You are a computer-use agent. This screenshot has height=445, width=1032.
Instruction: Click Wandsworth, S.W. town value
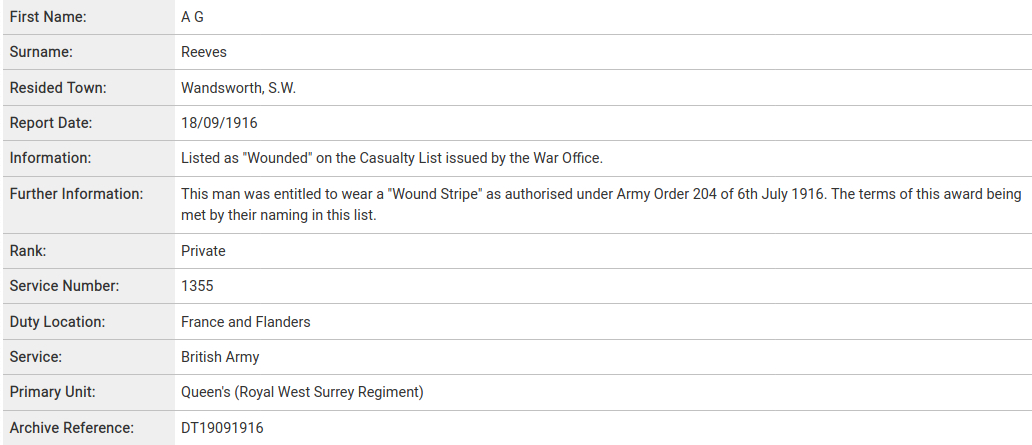tap(239, 88)
